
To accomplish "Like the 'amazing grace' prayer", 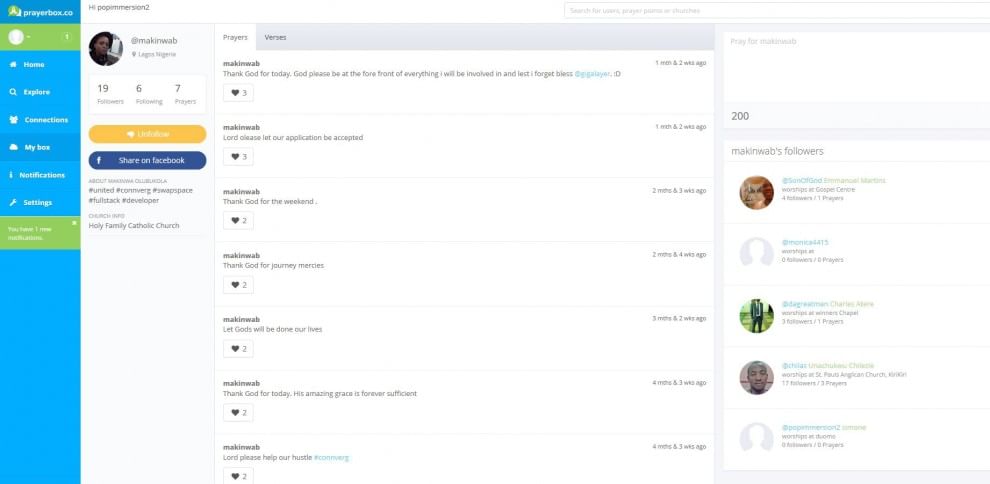I will [238, 413].
